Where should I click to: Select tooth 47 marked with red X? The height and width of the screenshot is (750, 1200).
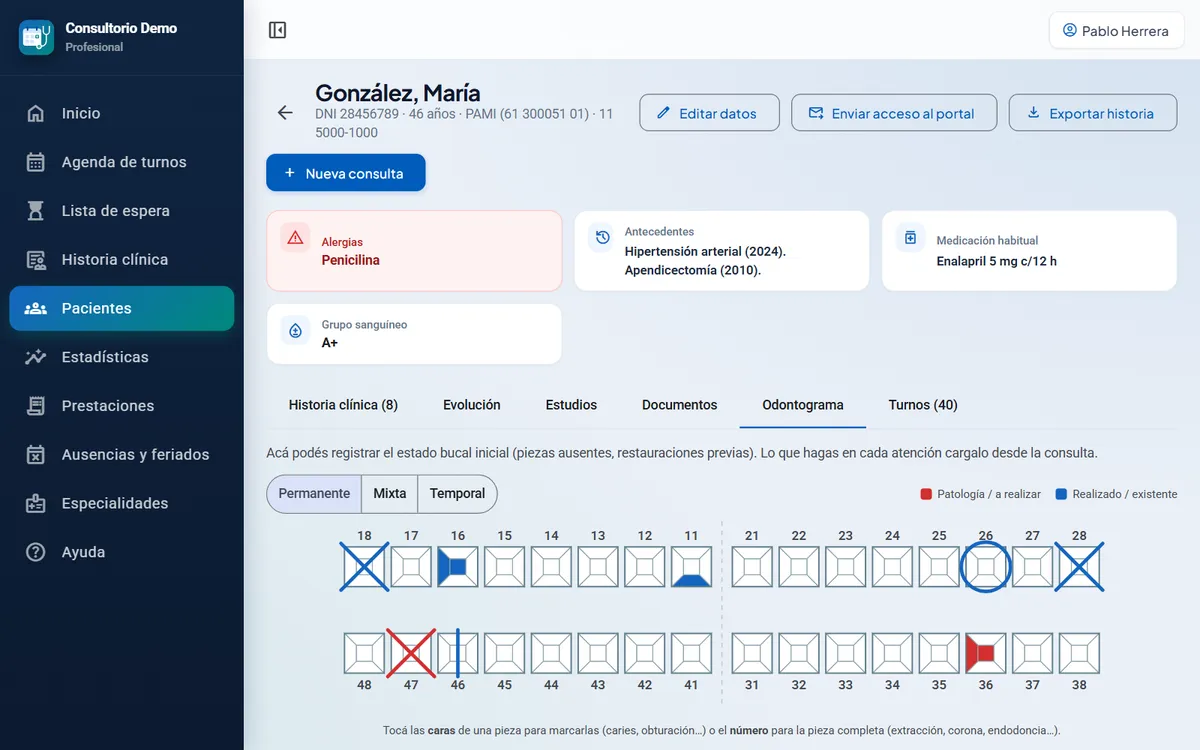(411, 653)
